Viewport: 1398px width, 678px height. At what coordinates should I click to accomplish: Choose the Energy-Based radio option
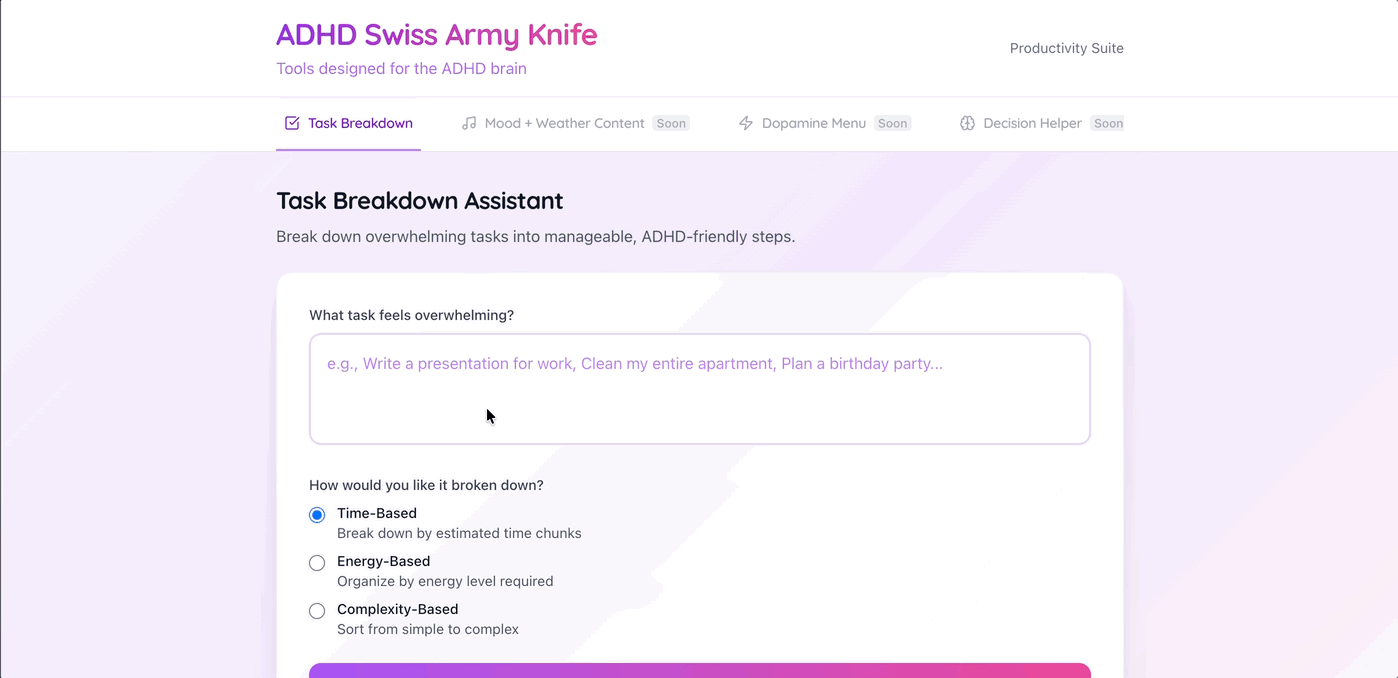tap(317, 563)
